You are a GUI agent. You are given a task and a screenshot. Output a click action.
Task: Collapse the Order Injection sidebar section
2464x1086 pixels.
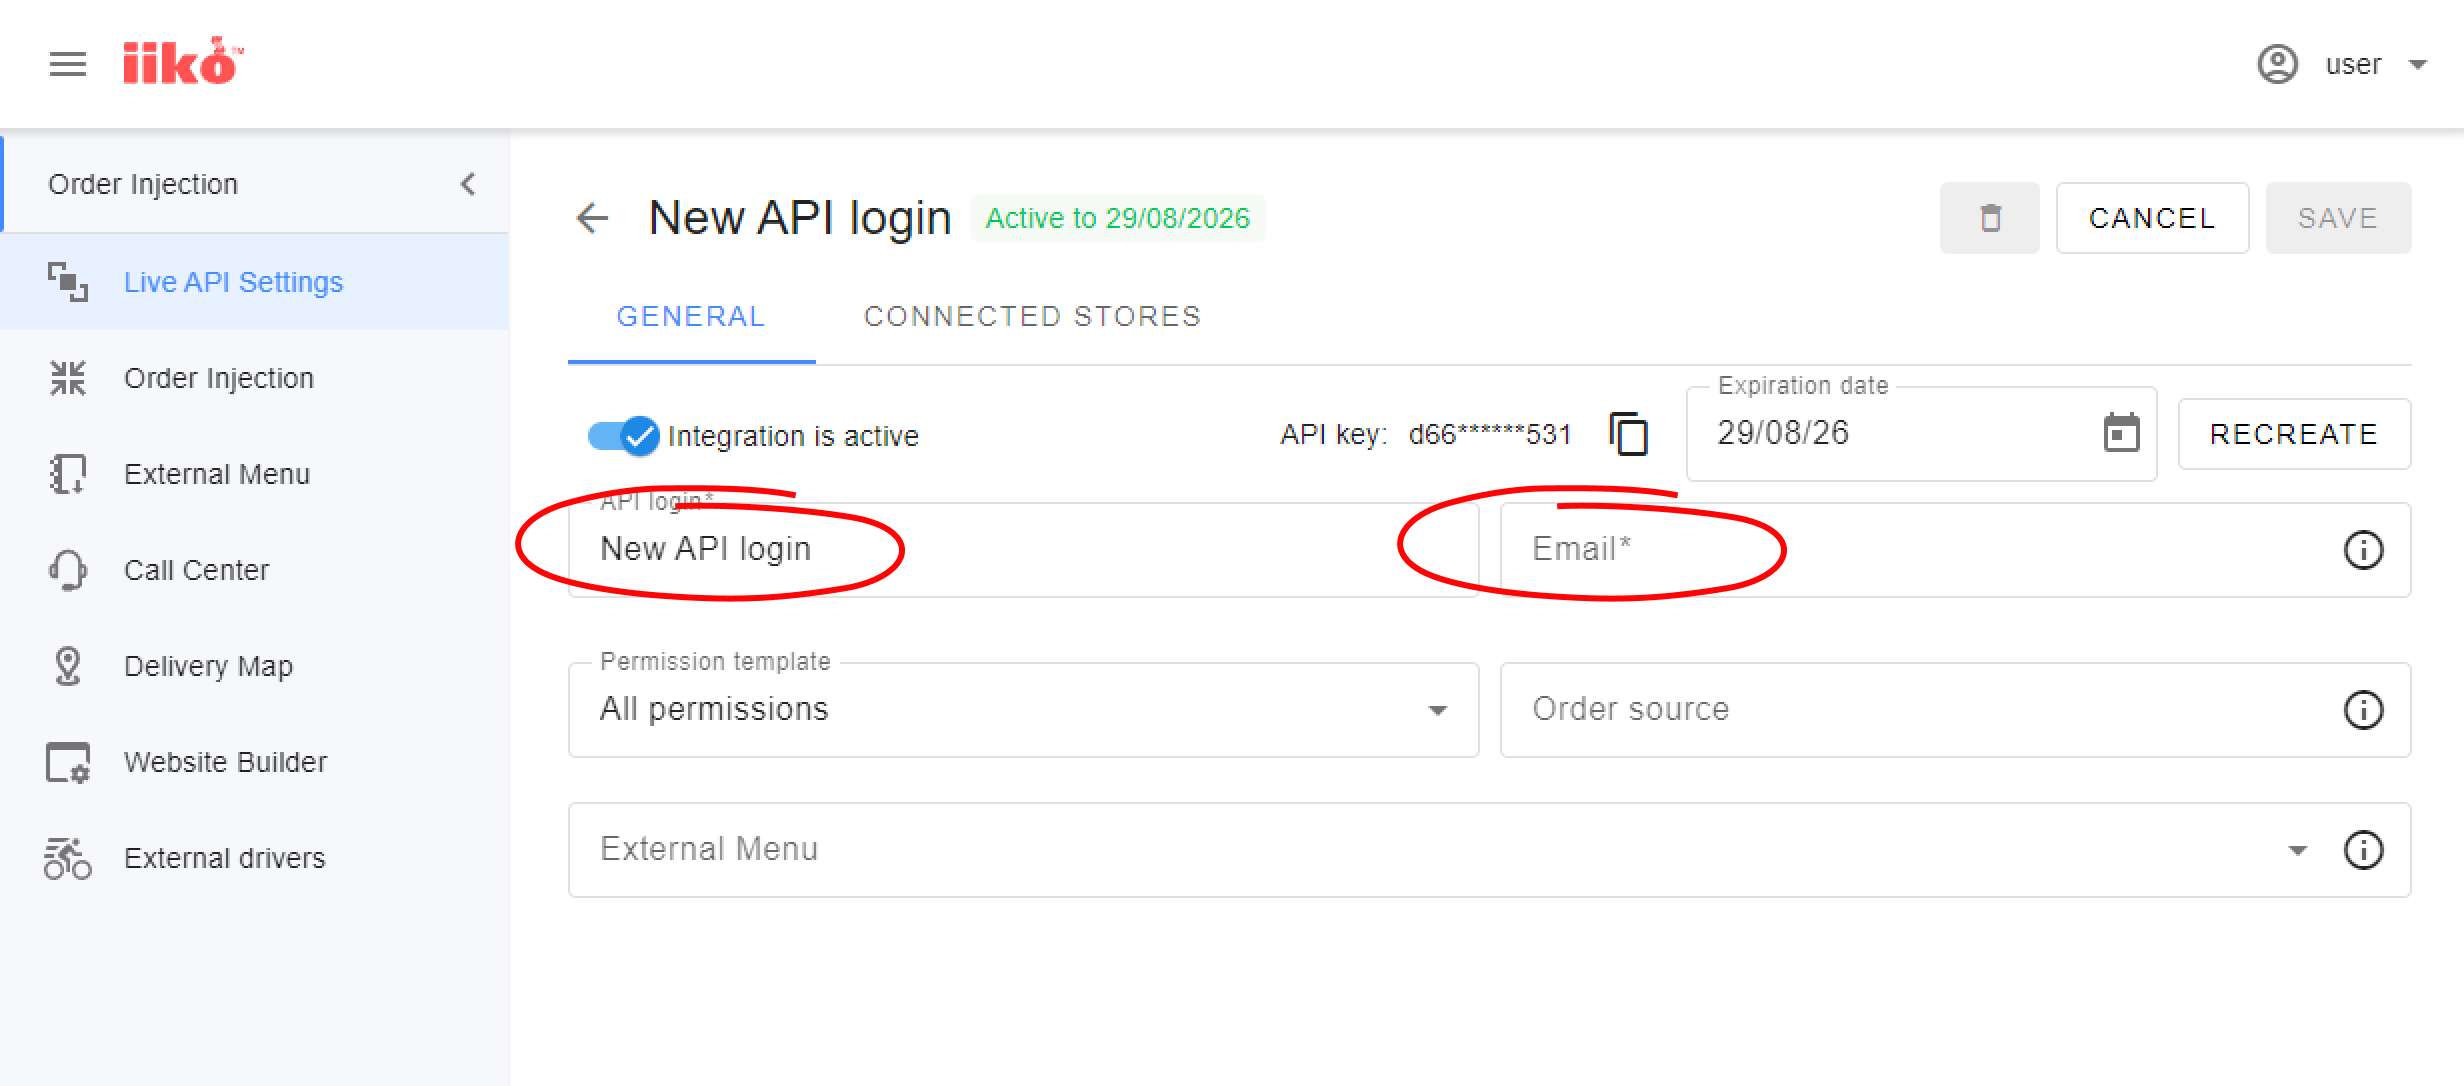(468, 184)
